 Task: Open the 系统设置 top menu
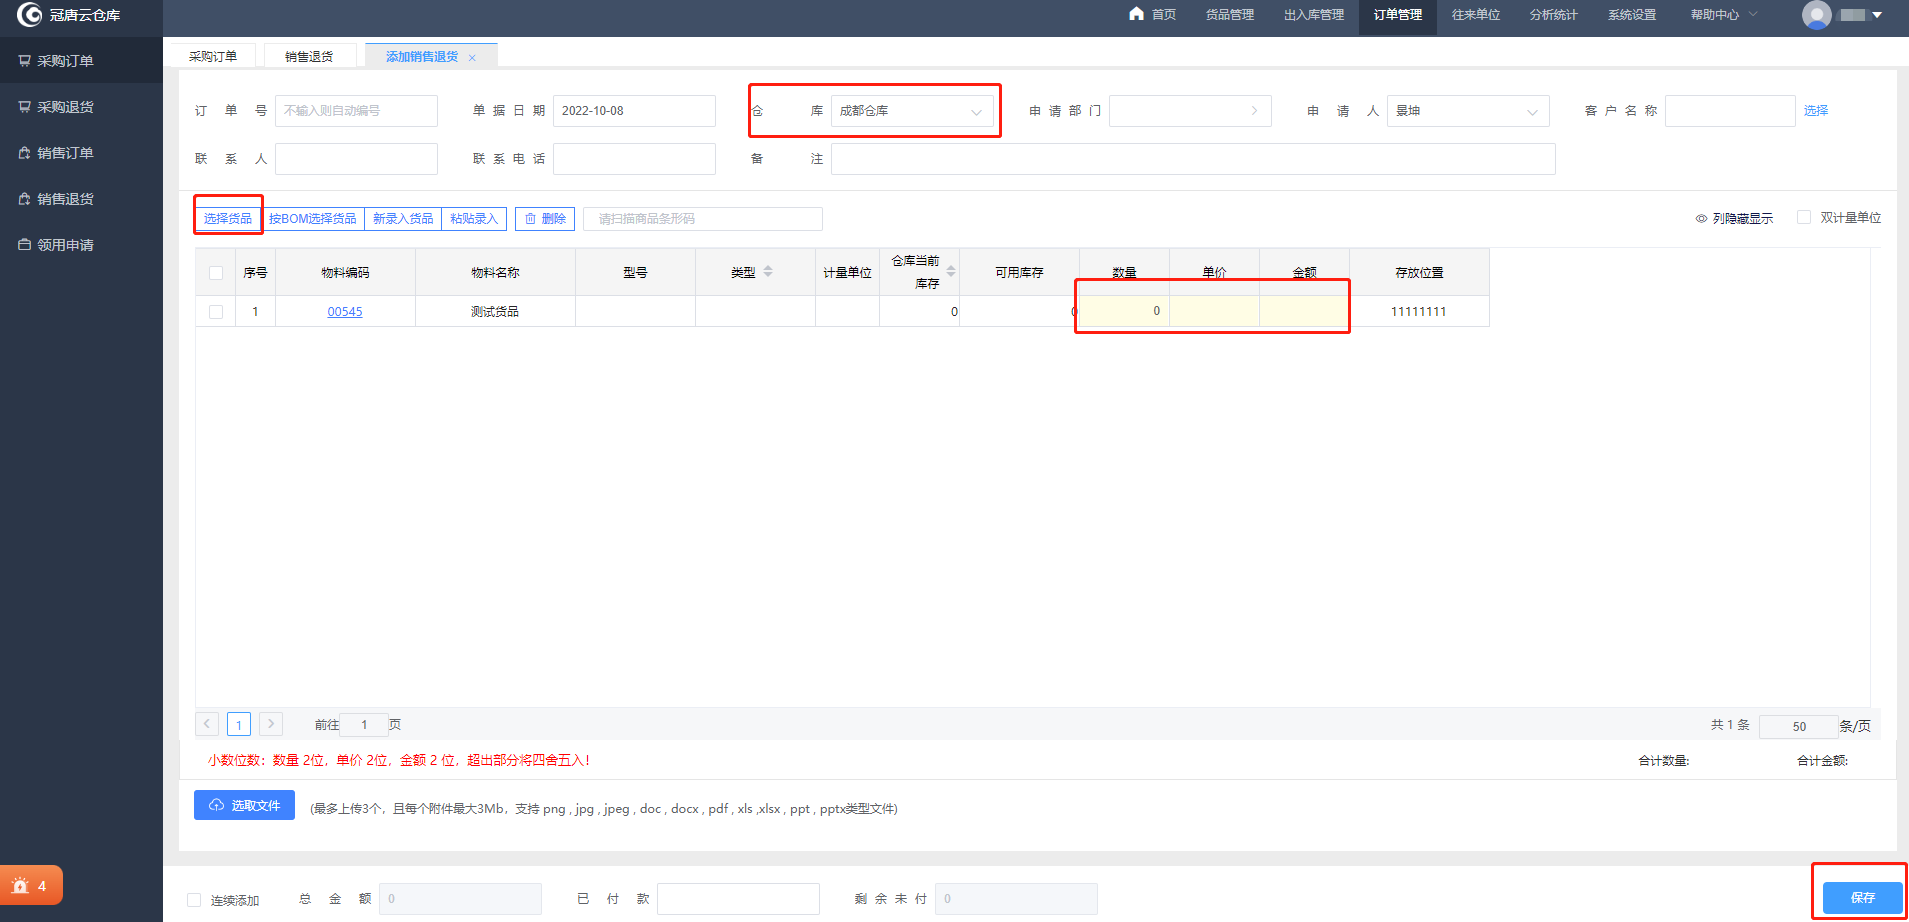point(1631,15)
